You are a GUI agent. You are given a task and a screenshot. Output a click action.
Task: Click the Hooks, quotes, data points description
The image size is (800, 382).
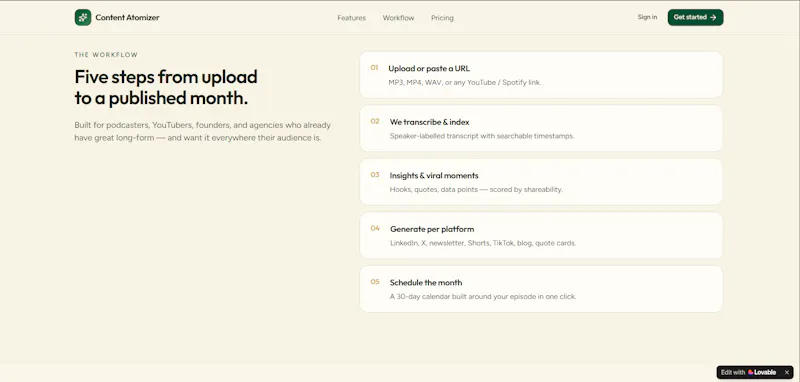(477, 190)
